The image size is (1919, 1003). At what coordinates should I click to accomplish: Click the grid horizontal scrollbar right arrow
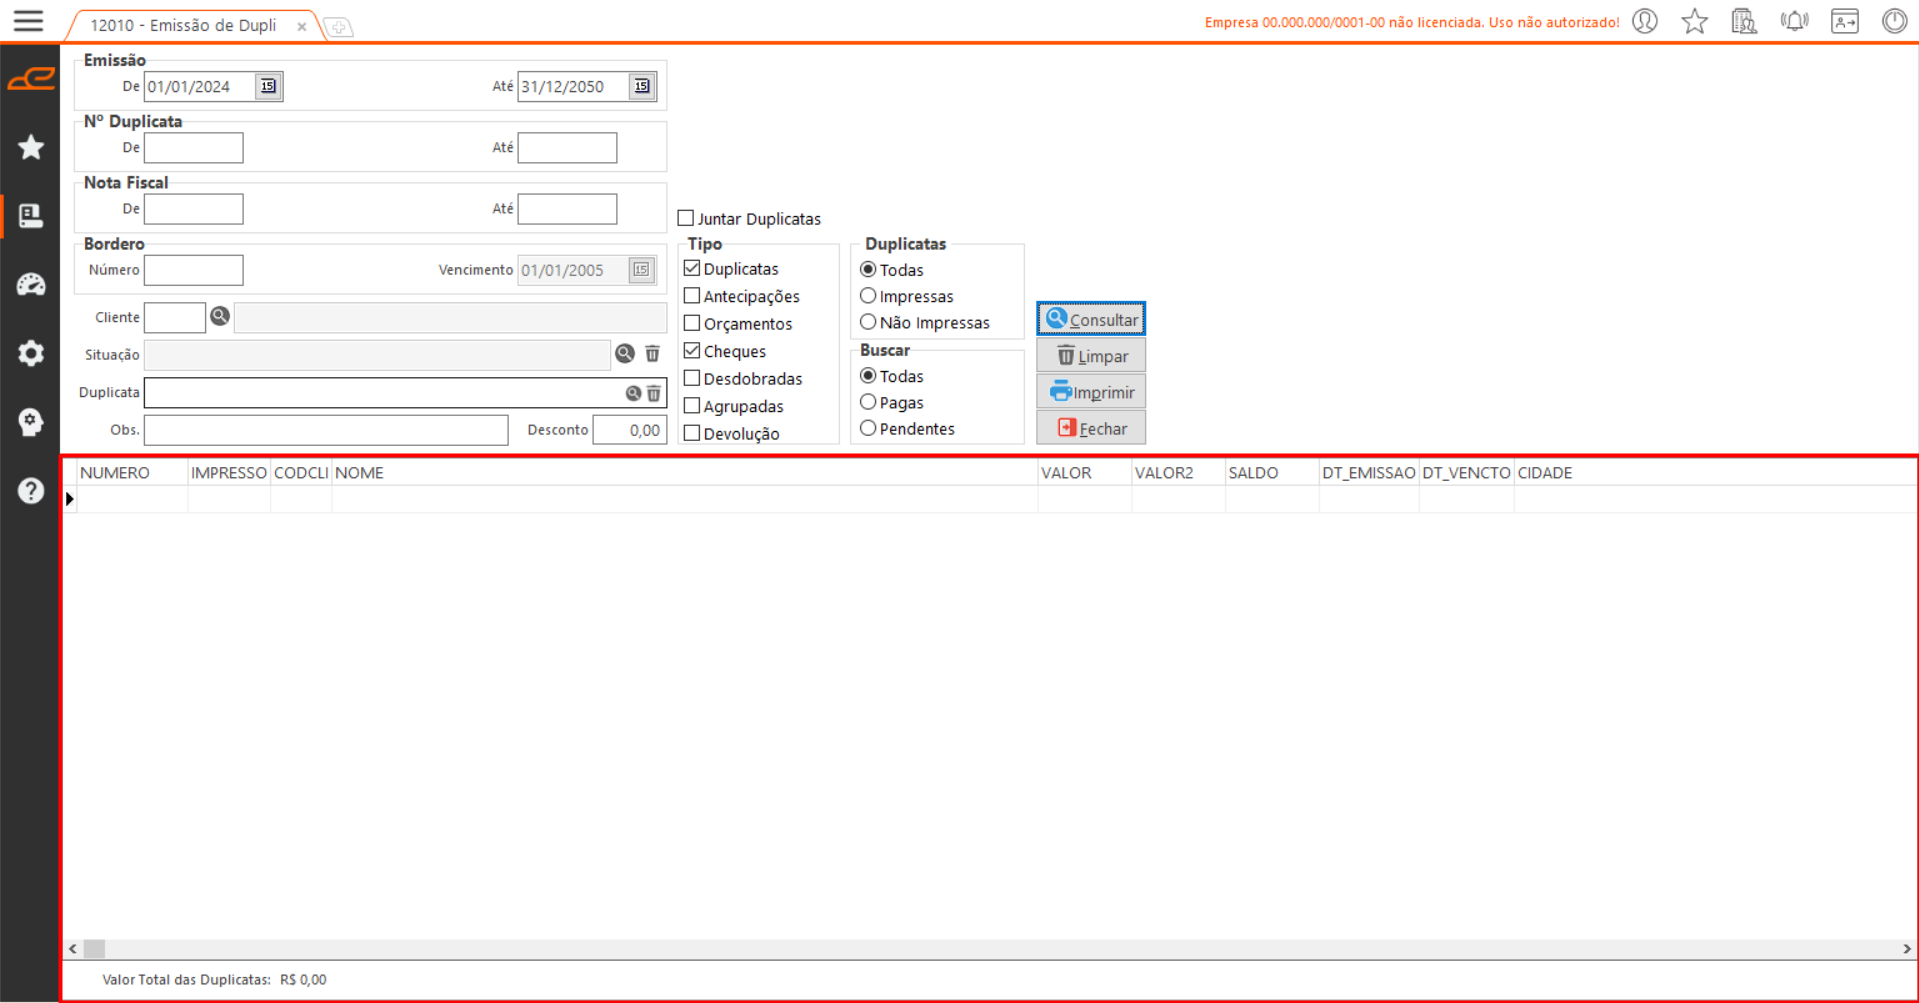click(1906, 948)
